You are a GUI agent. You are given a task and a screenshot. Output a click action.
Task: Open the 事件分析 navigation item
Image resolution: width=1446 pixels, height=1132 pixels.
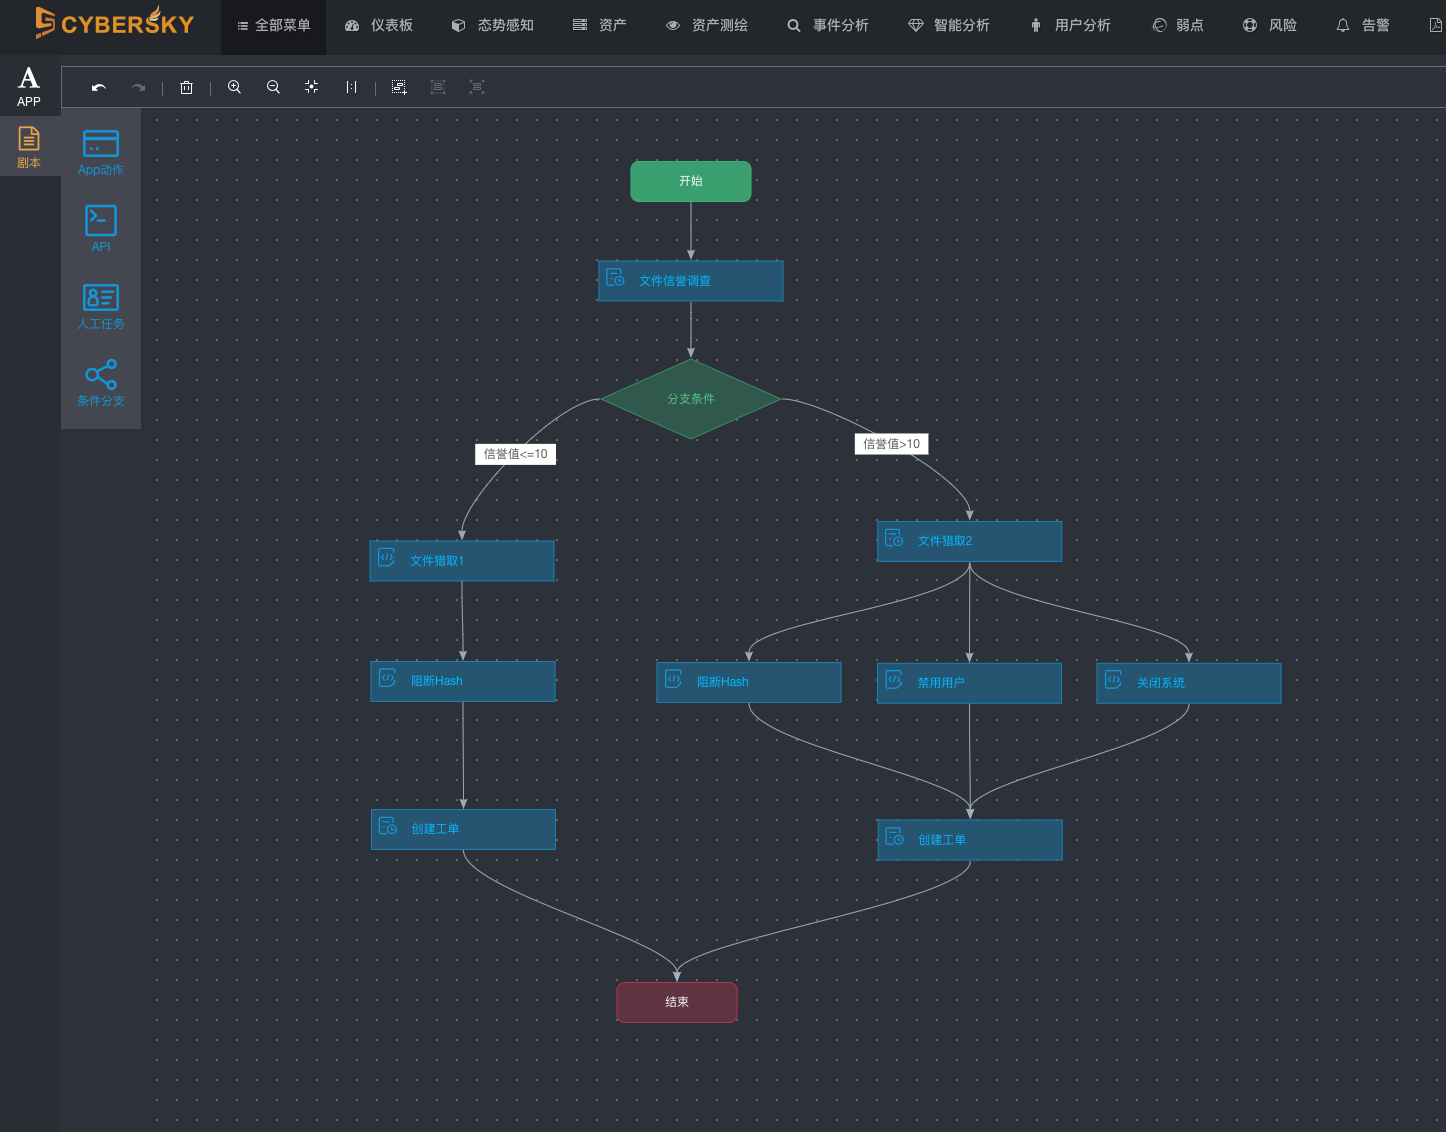pos(828,25)
